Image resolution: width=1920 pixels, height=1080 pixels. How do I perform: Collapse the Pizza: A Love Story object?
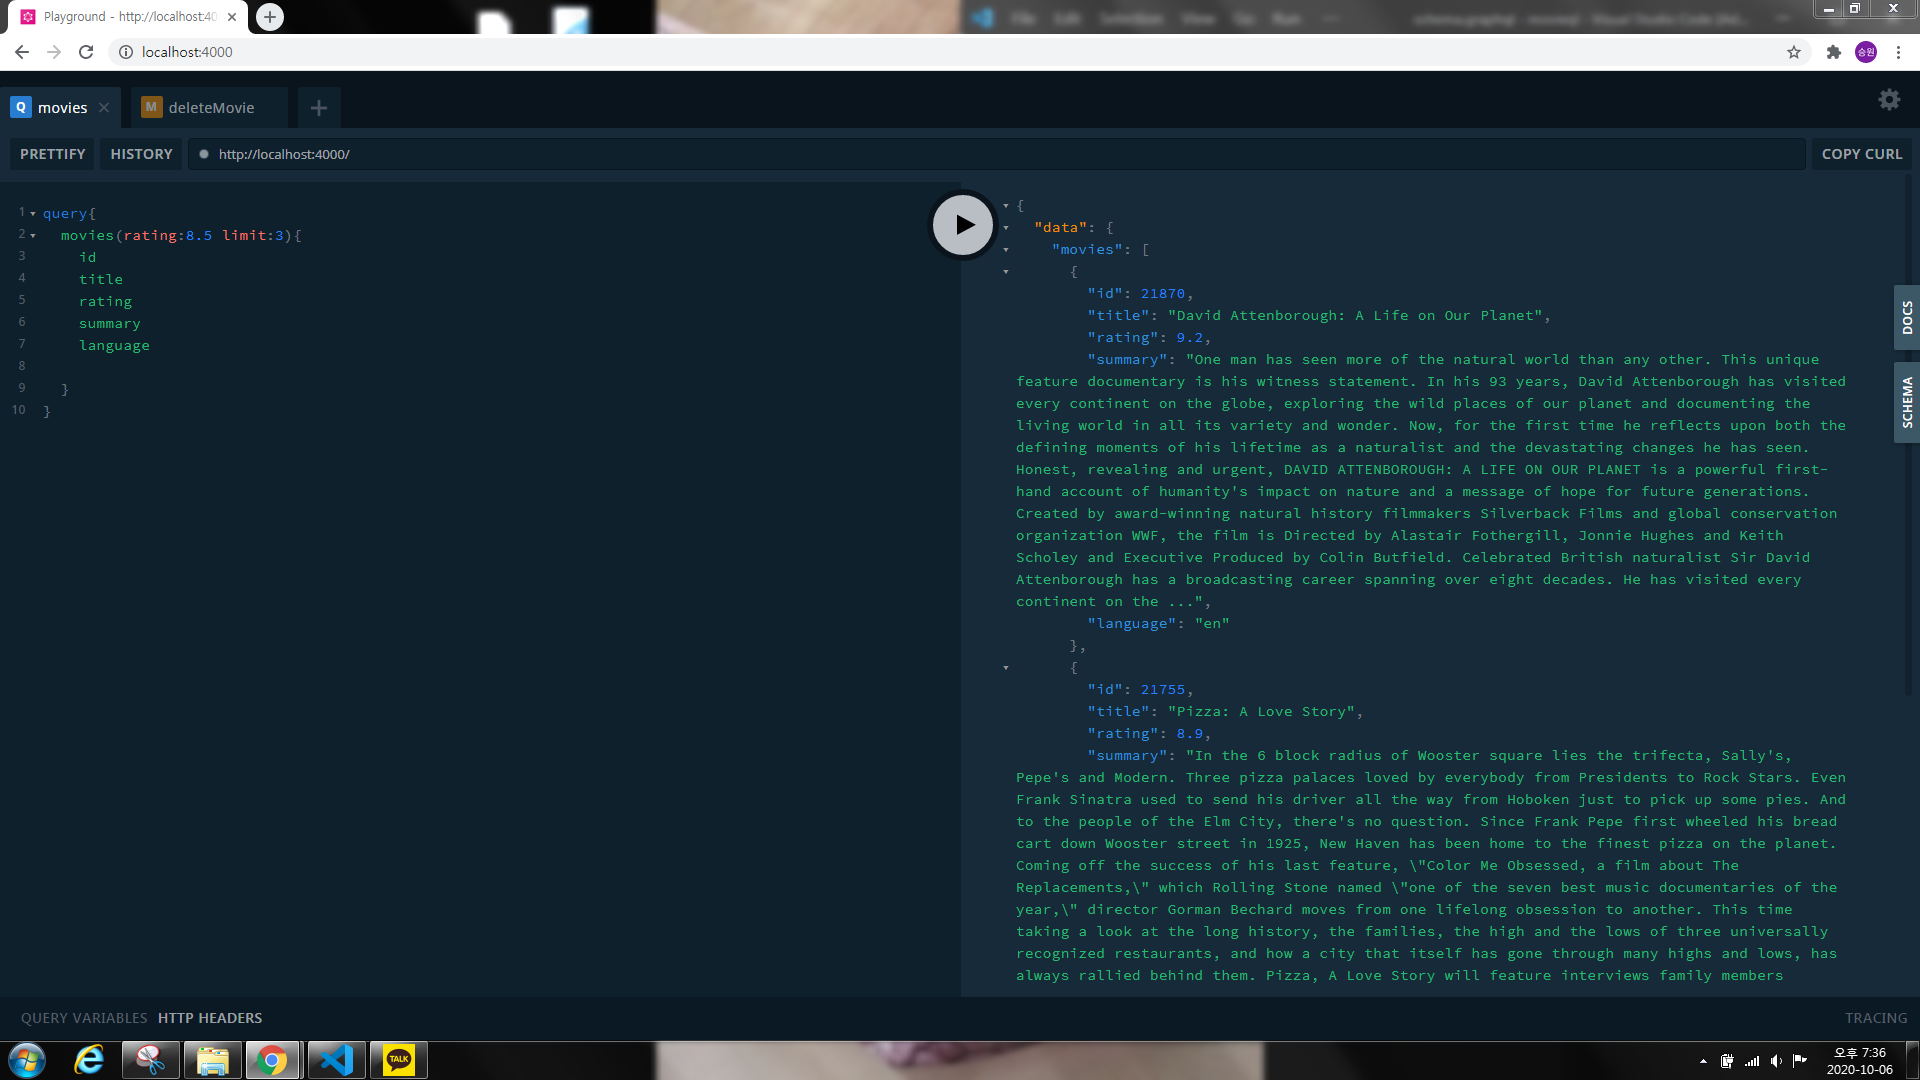(1006, 668)
